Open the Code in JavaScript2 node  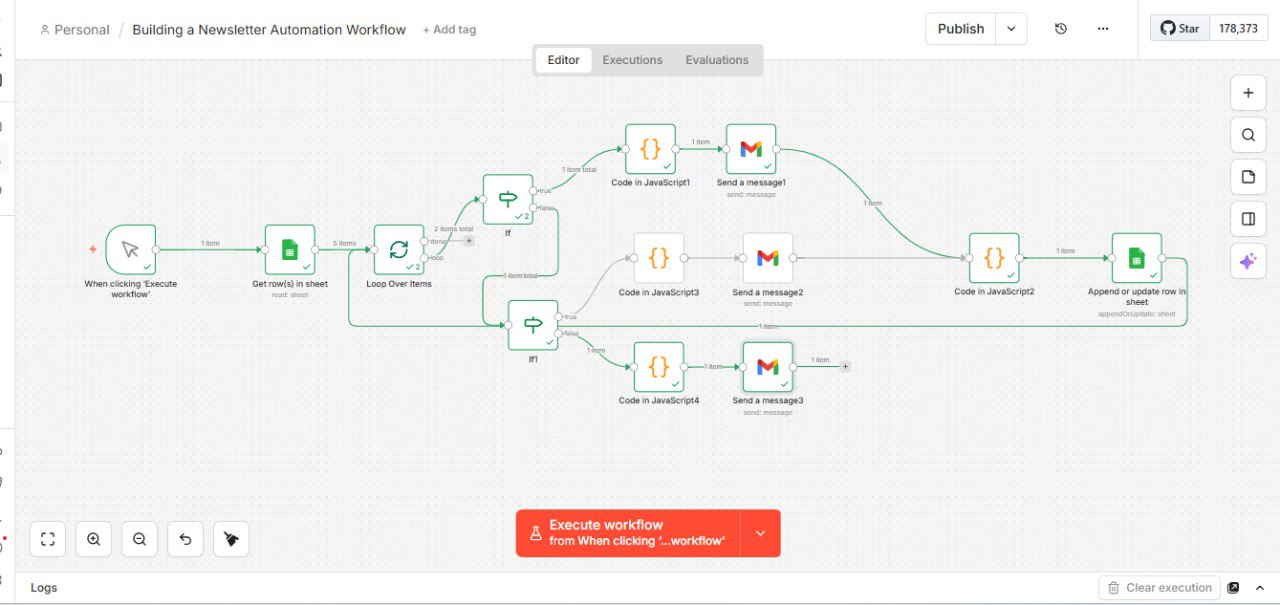point(994,258)
